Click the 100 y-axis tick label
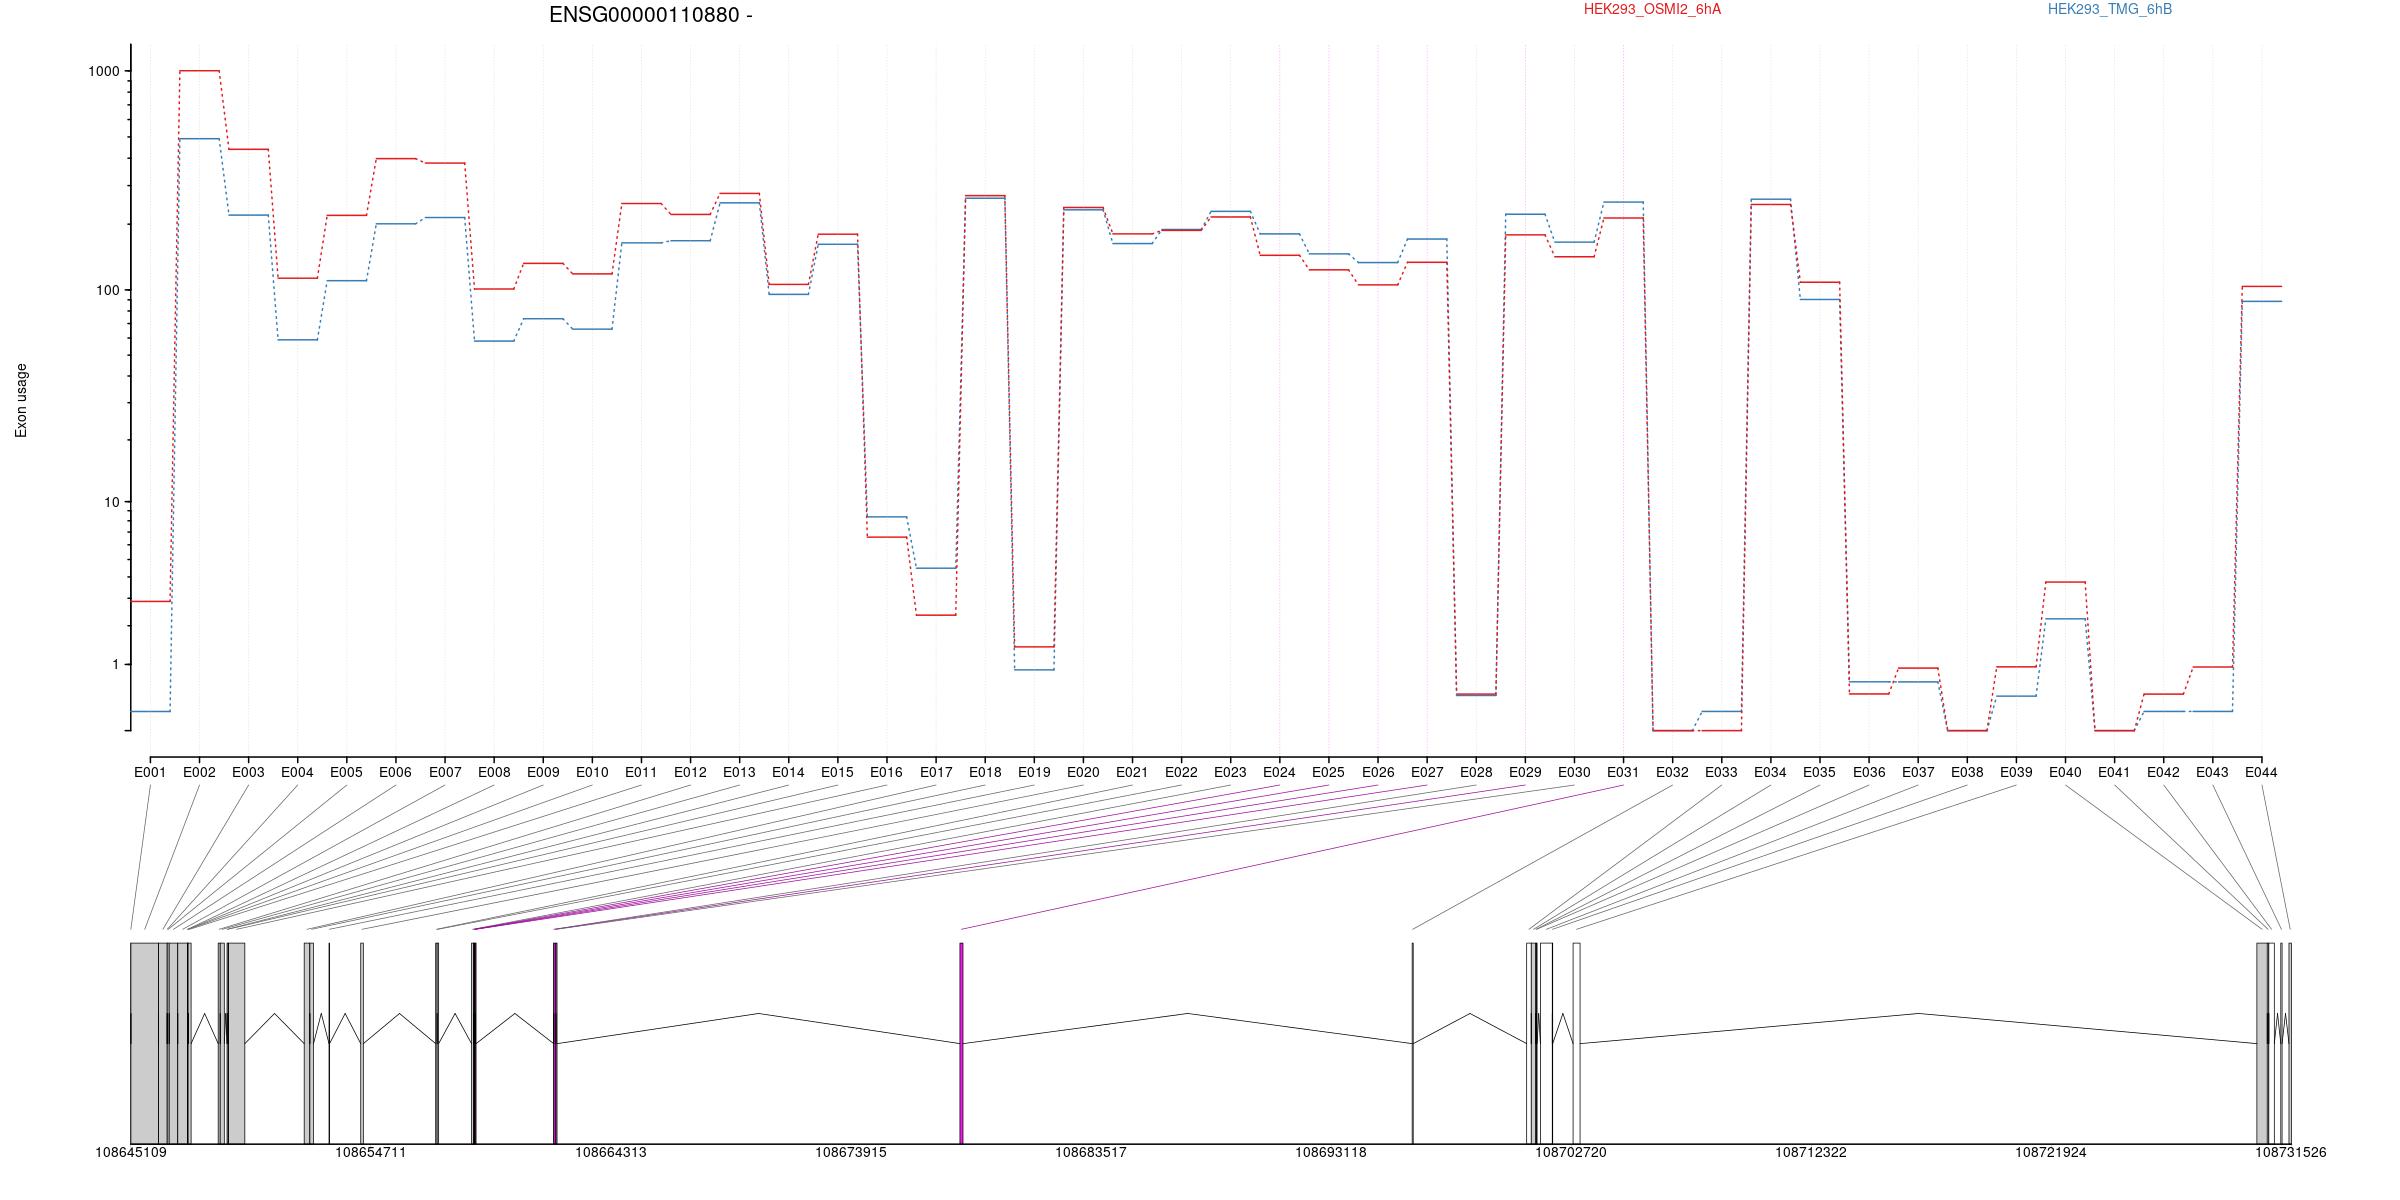2400x1200 pixels. tap(107, 290)
